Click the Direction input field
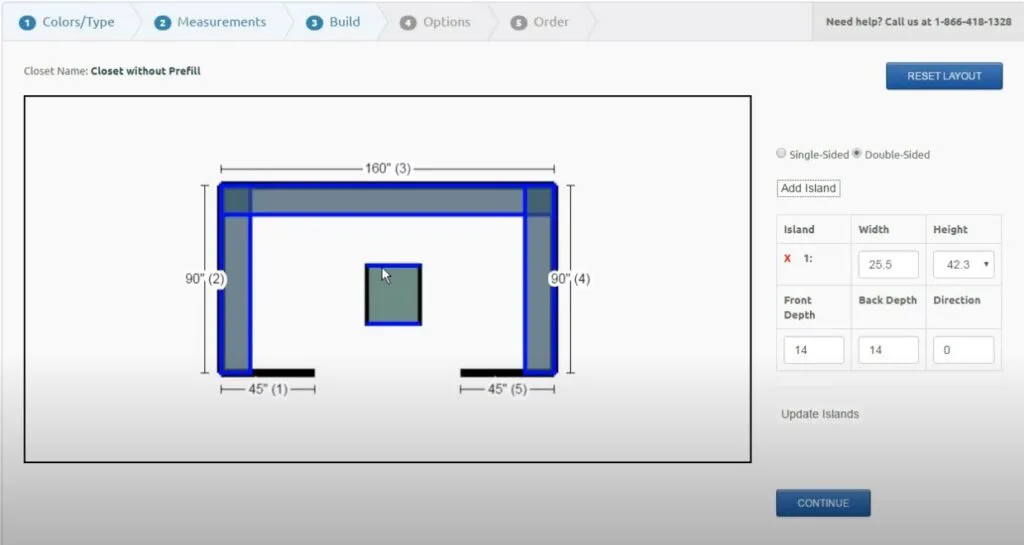 click(963, 350)
